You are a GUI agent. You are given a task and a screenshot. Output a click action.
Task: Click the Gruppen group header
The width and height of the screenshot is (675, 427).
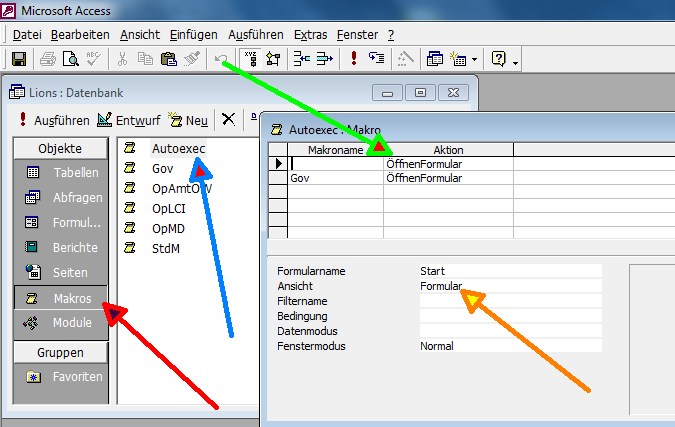(x=60, y=353)
